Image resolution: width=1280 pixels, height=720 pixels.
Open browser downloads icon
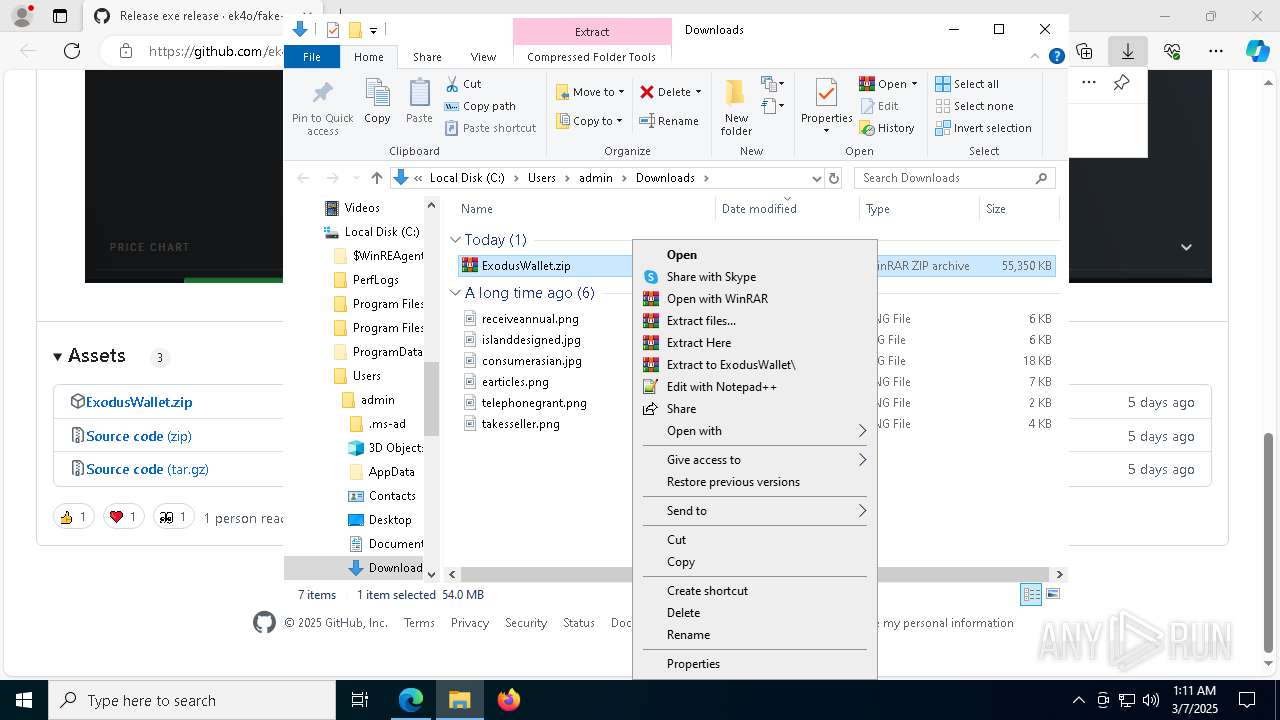point(1128,50)
